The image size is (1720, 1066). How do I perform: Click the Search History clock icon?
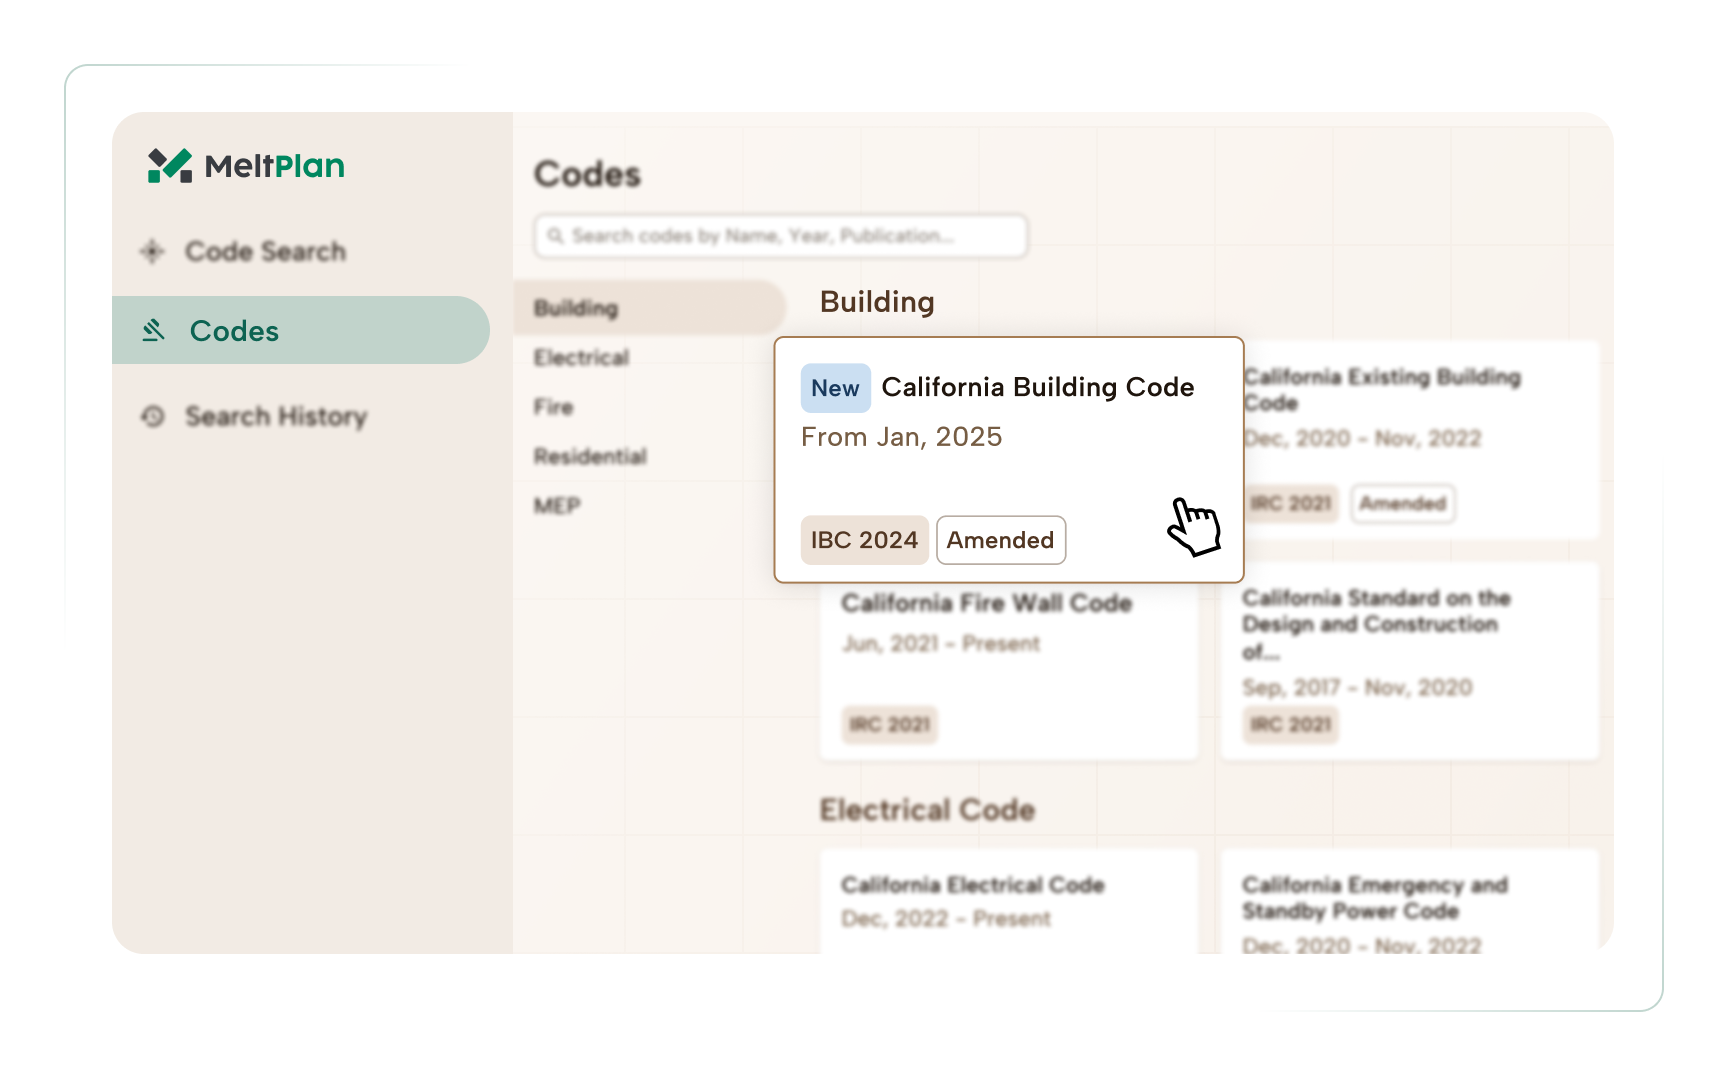click(x=152, y=416)
